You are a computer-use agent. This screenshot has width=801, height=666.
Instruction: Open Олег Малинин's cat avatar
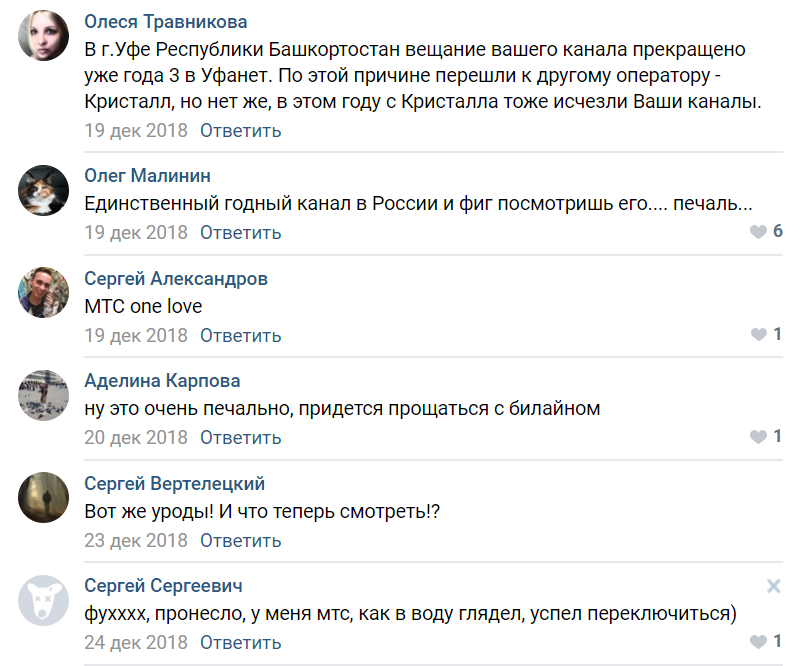(44, 190)
